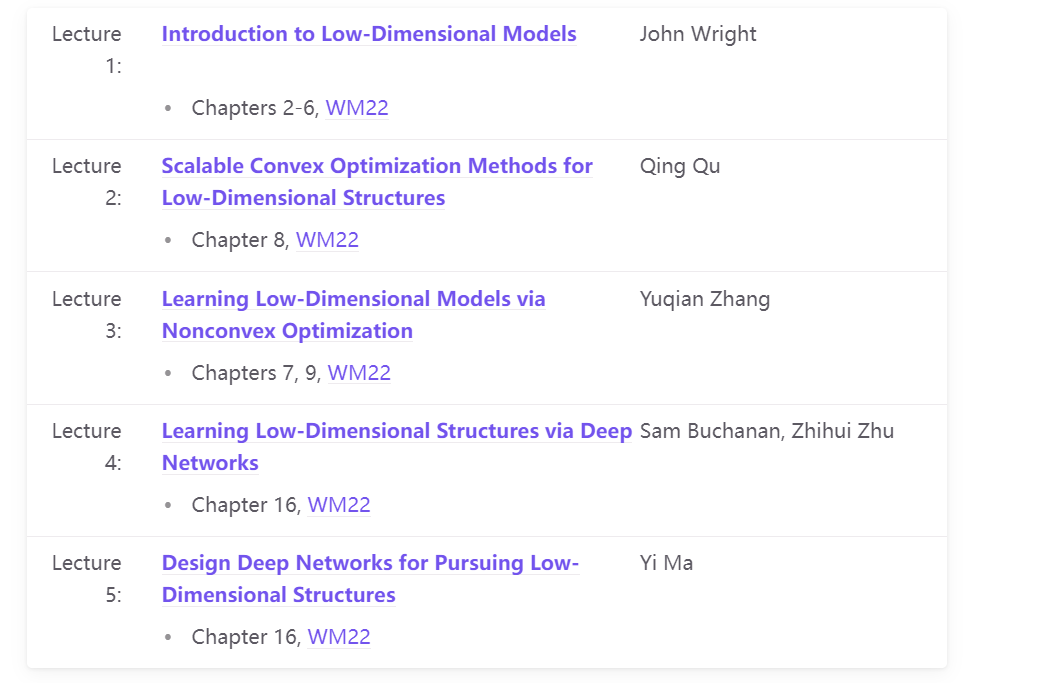Click the WM22 link after Chapters 7, 9
1044x683 pixels.
(x=359, y=373)
